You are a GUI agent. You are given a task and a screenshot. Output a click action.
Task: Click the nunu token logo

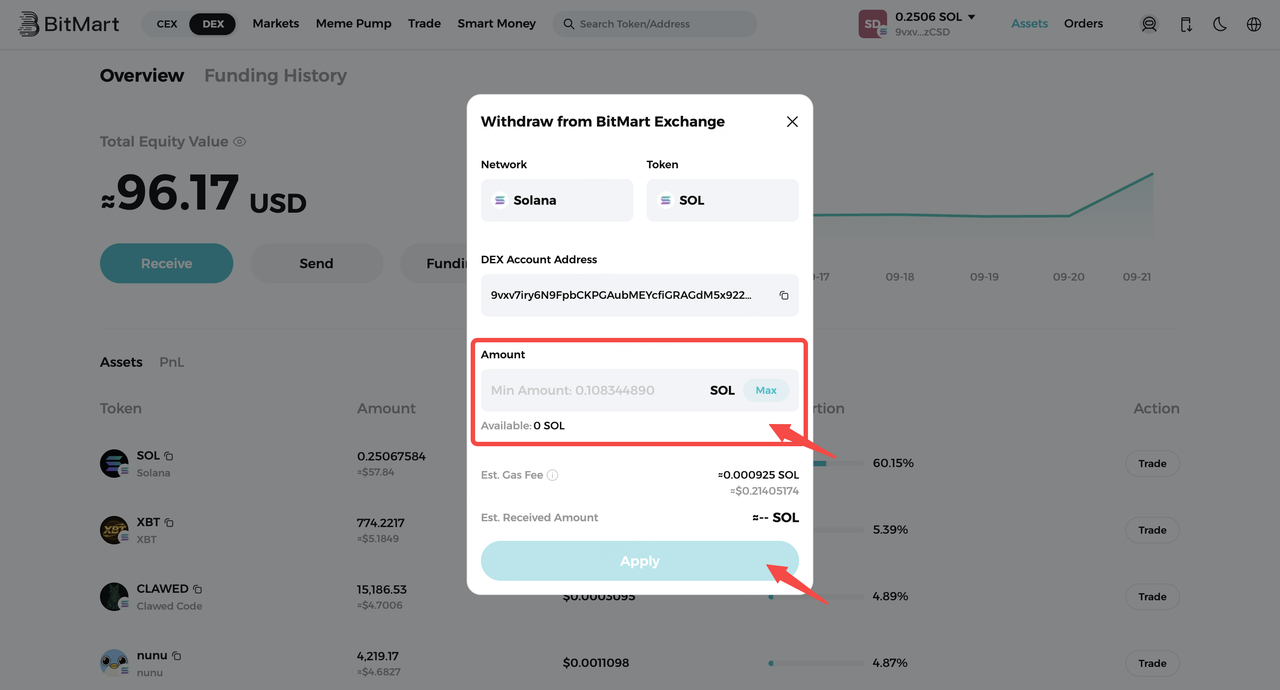[x=114, y=663]
